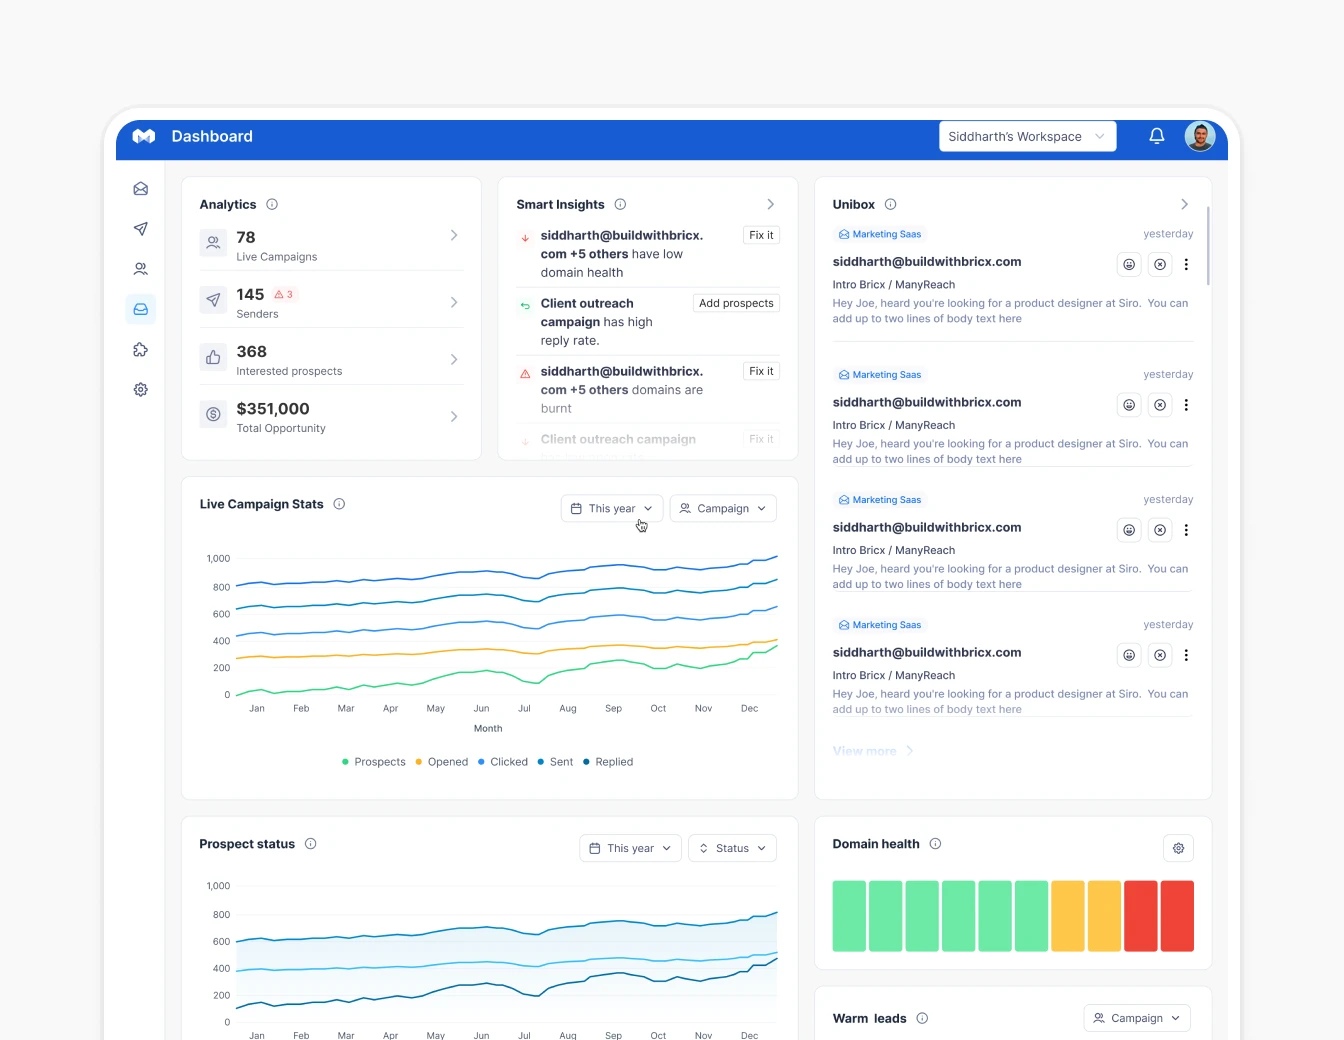
Task: Mark the first Unibox message with smiley reaction
Action: [1129, 264]
